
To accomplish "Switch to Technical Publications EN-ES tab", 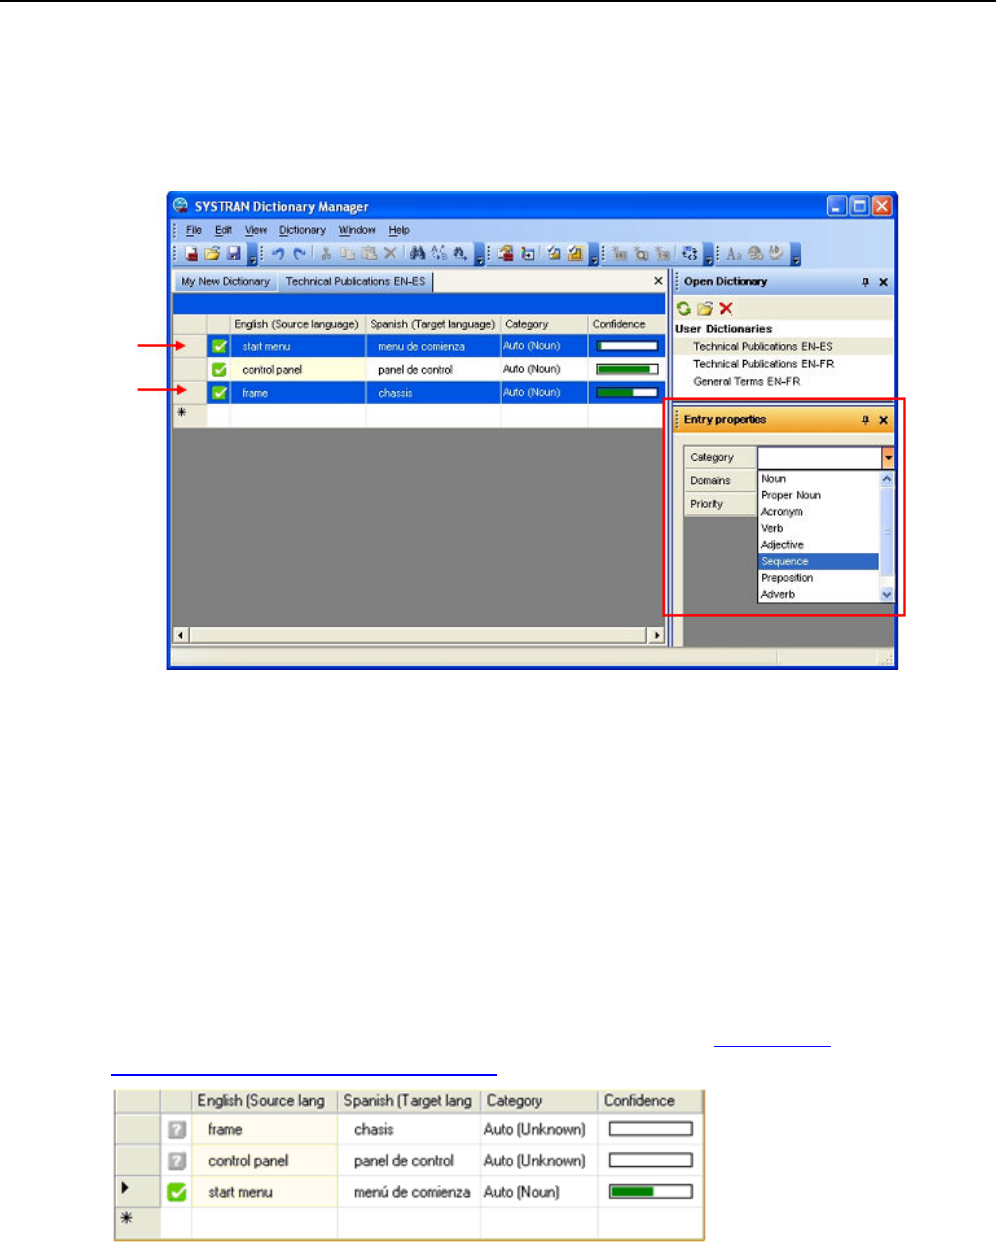I will click(355, 282).
